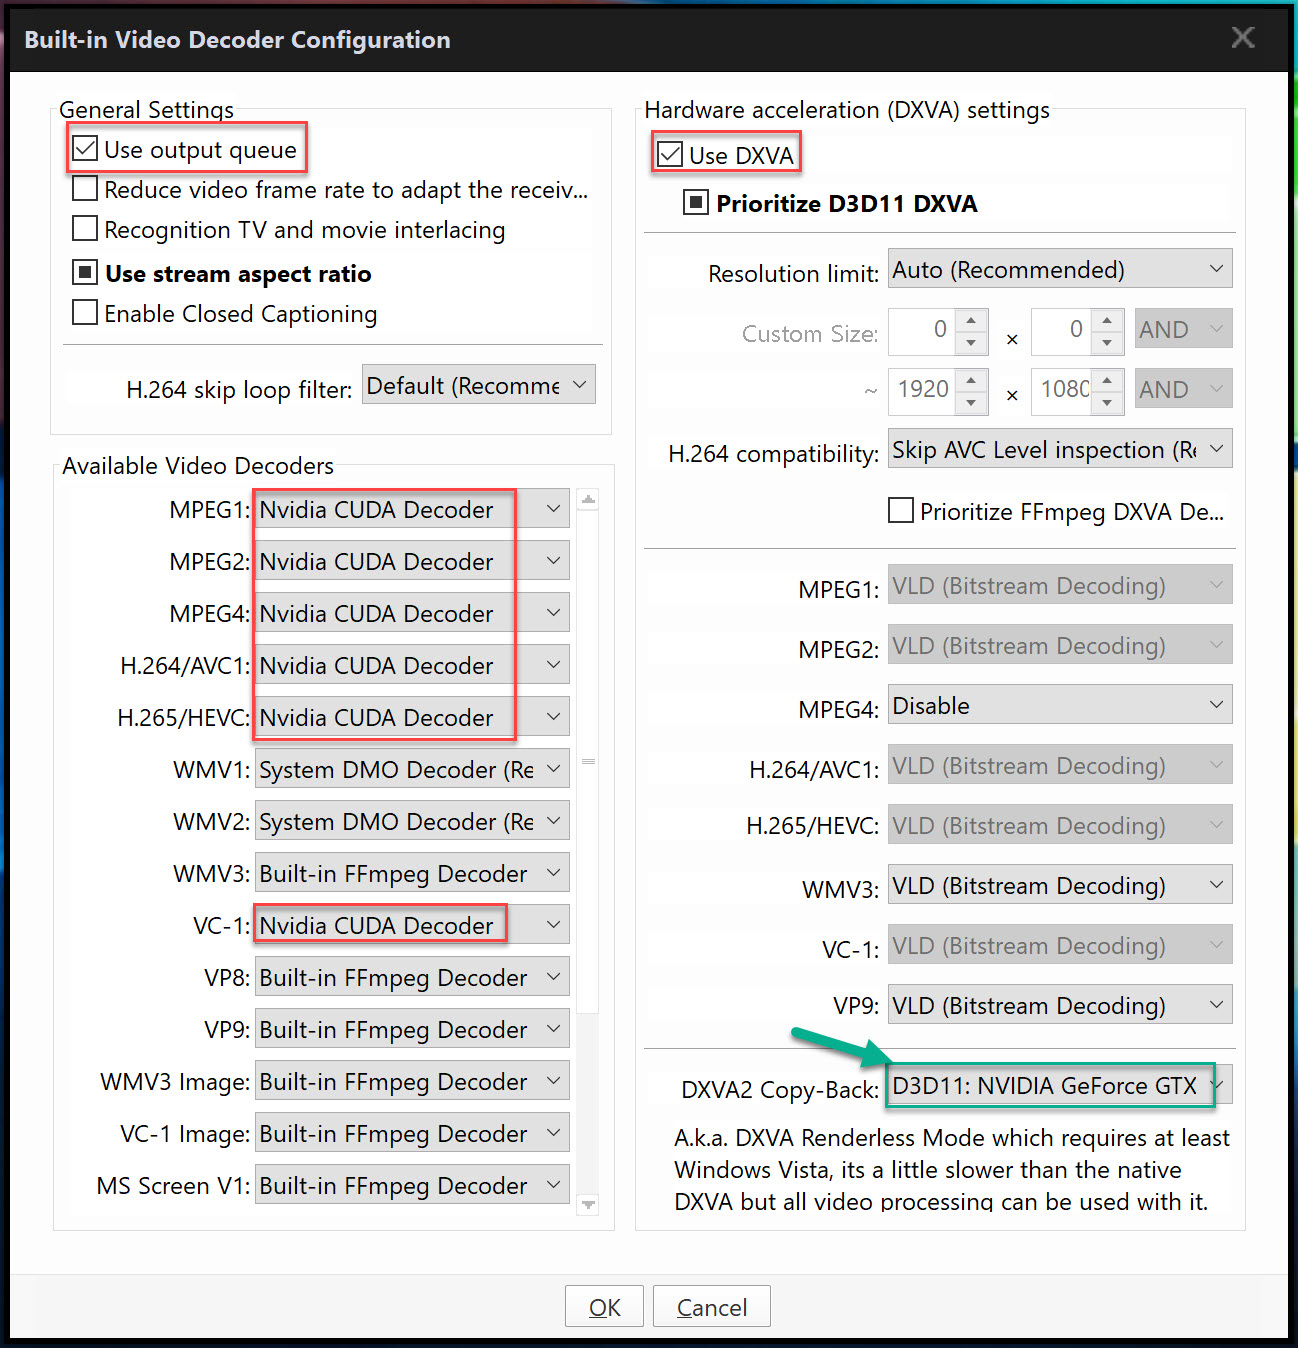Increase the first custom width stepper
1298x1348 pixels.
point(971,320)
